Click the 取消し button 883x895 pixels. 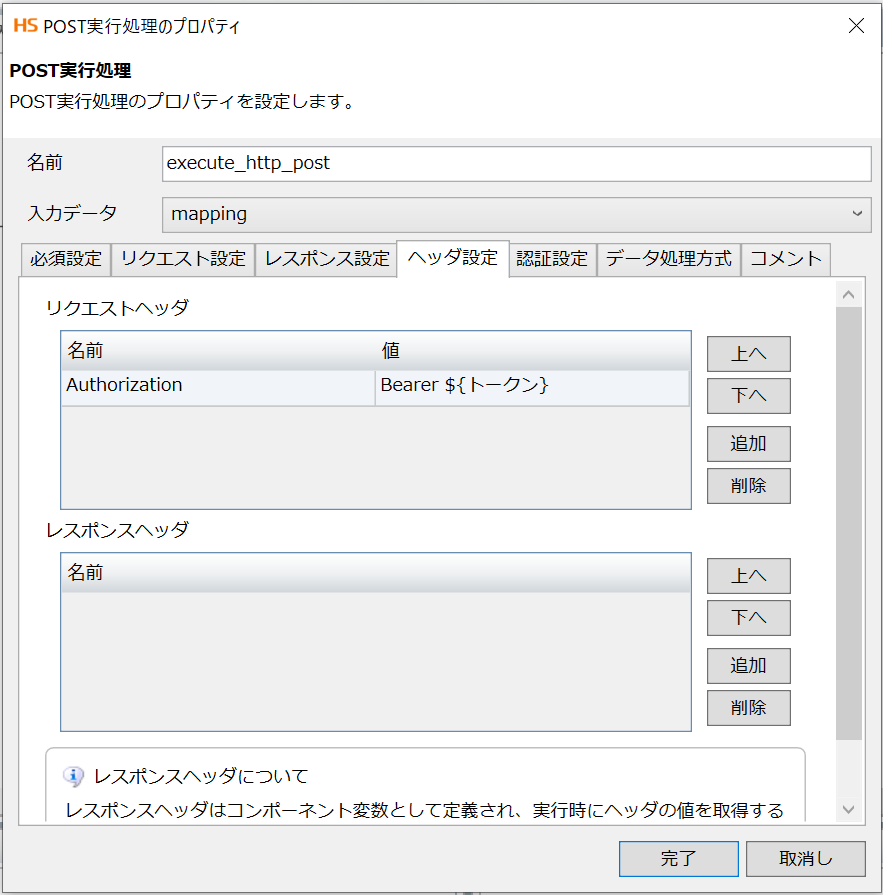point(806,858)
